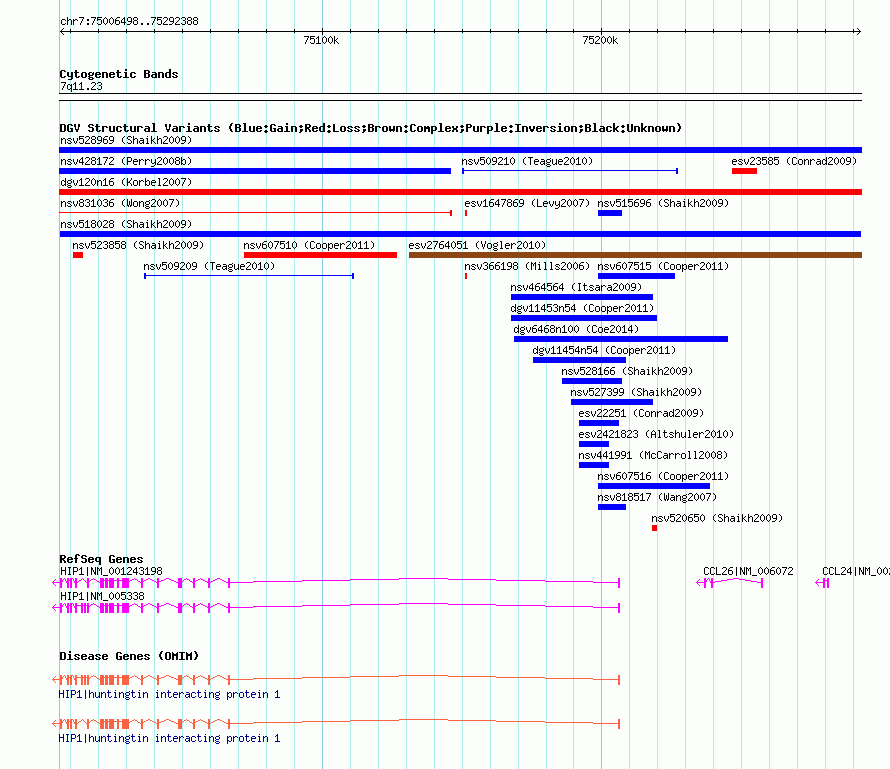Click the CCL24 gene label
890x769 pixels.
pos(855,571)
